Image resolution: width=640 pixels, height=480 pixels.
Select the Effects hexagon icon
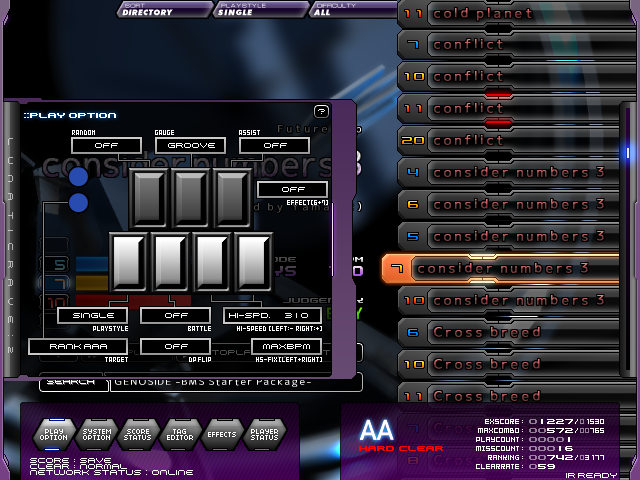[222, 434]
